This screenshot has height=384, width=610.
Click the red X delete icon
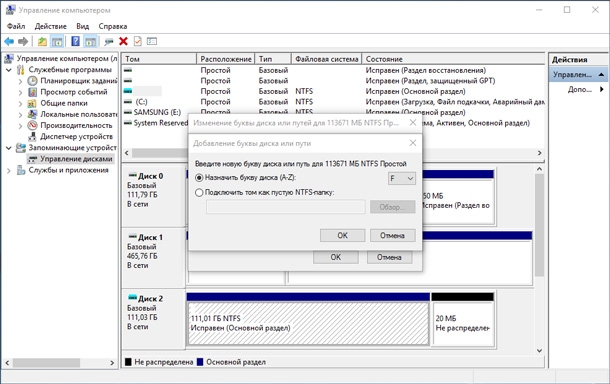point(123,41)
